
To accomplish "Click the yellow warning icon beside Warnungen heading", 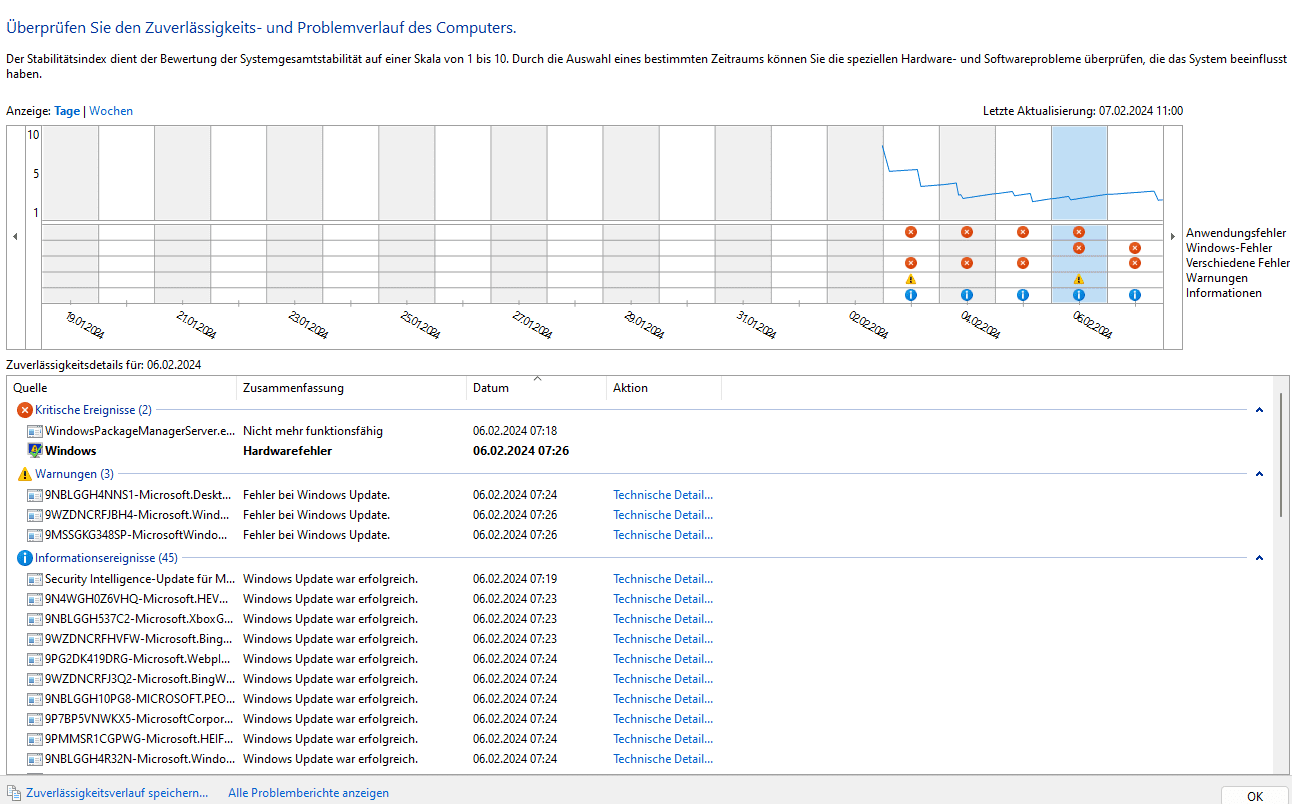I will point(25,474).
